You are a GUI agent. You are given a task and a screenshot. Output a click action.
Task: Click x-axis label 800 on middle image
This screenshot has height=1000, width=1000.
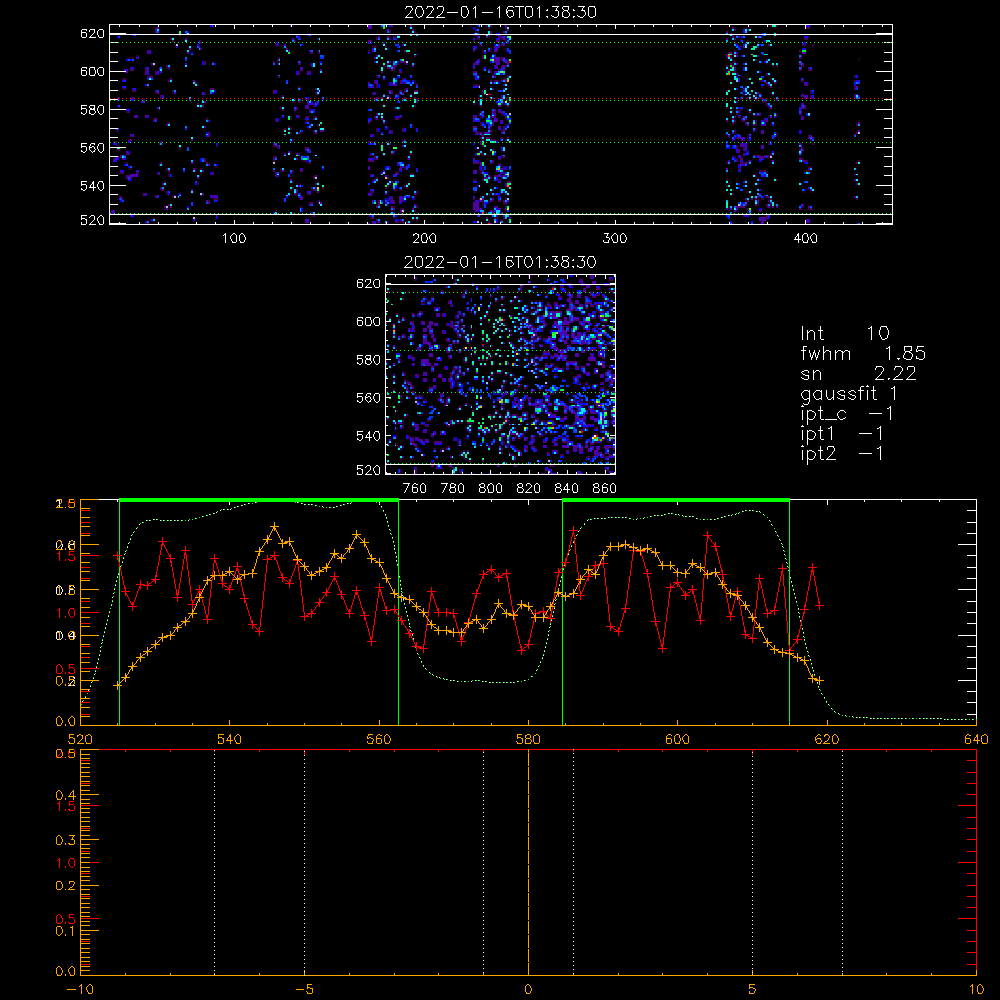(490, 489)
